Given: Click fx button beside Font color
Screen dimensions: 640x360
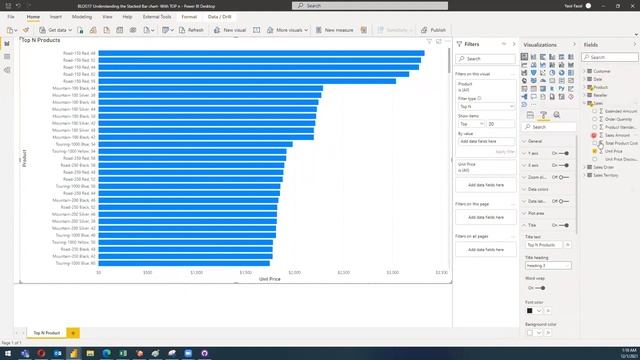Looking at the screenshot, I should click(548, 311).
